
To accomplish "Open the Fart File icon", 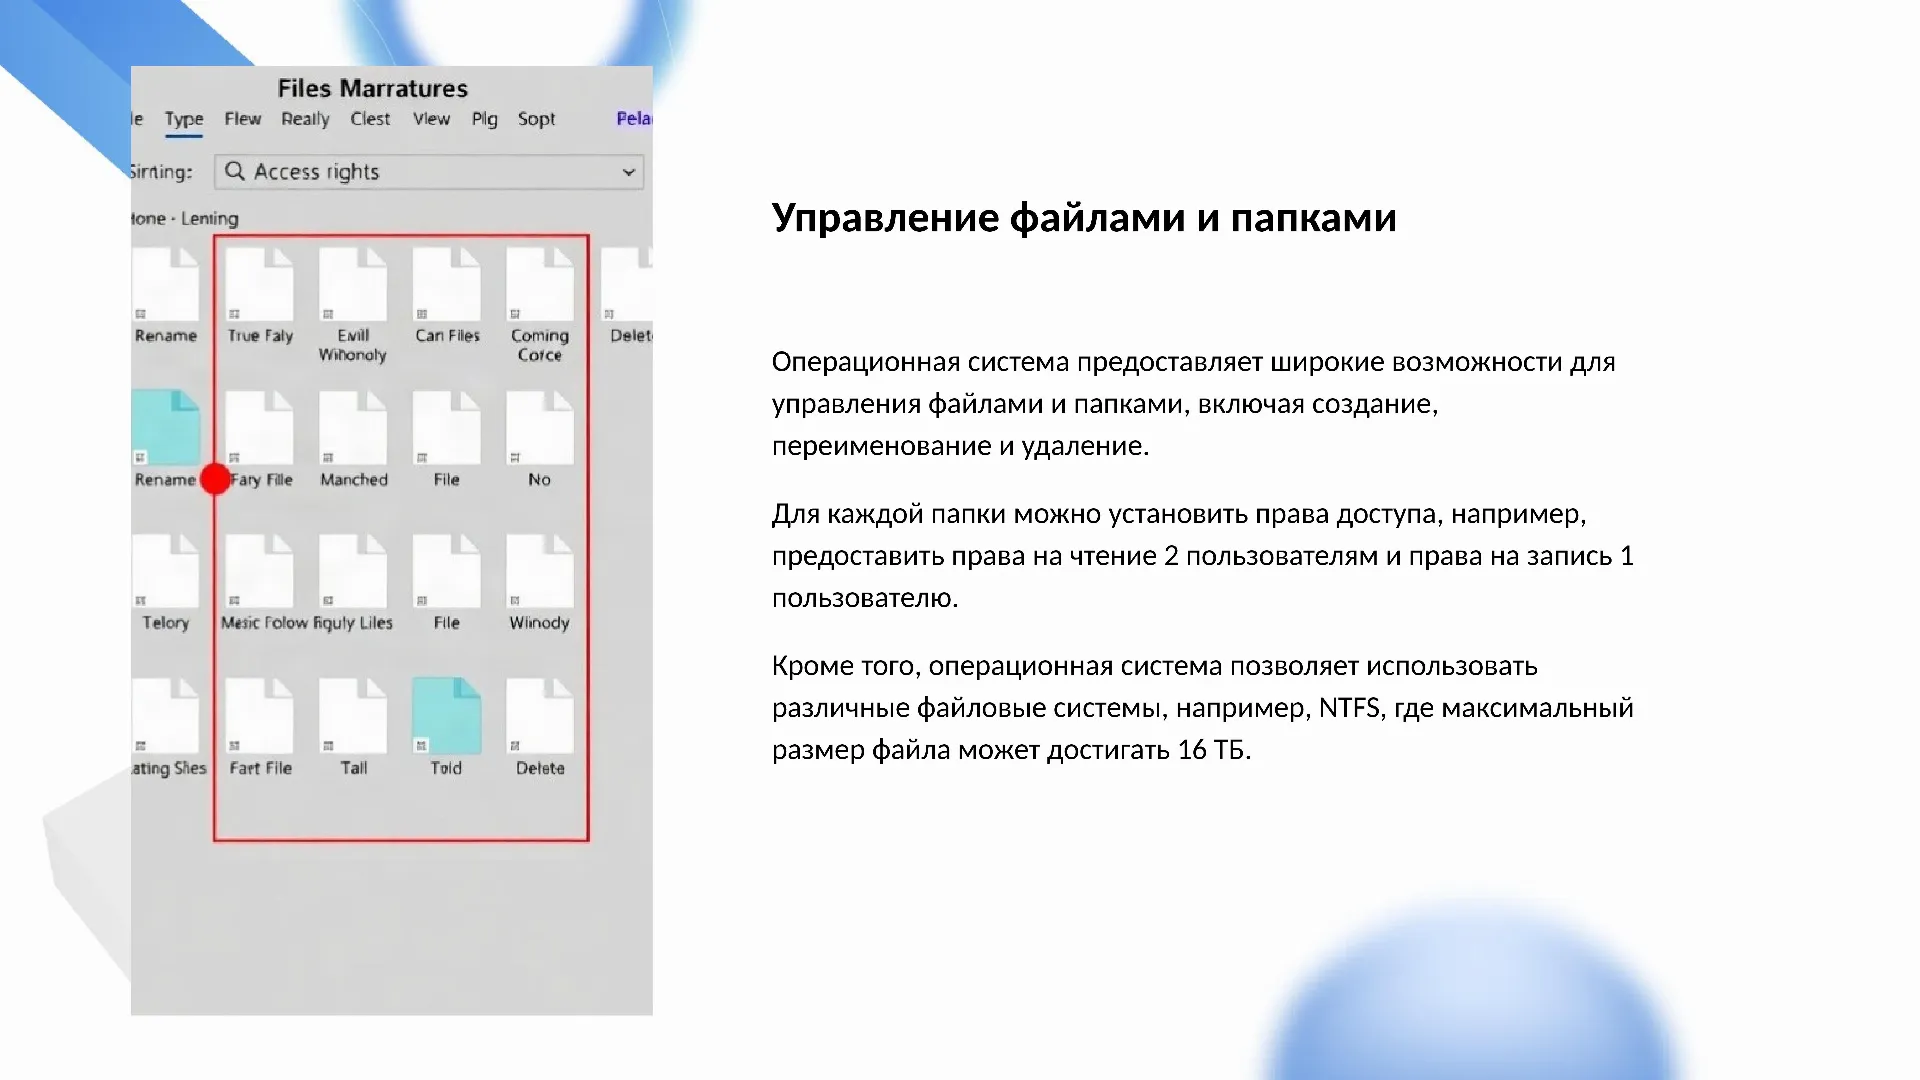I will pyautogui.click(x=260, y=716).
